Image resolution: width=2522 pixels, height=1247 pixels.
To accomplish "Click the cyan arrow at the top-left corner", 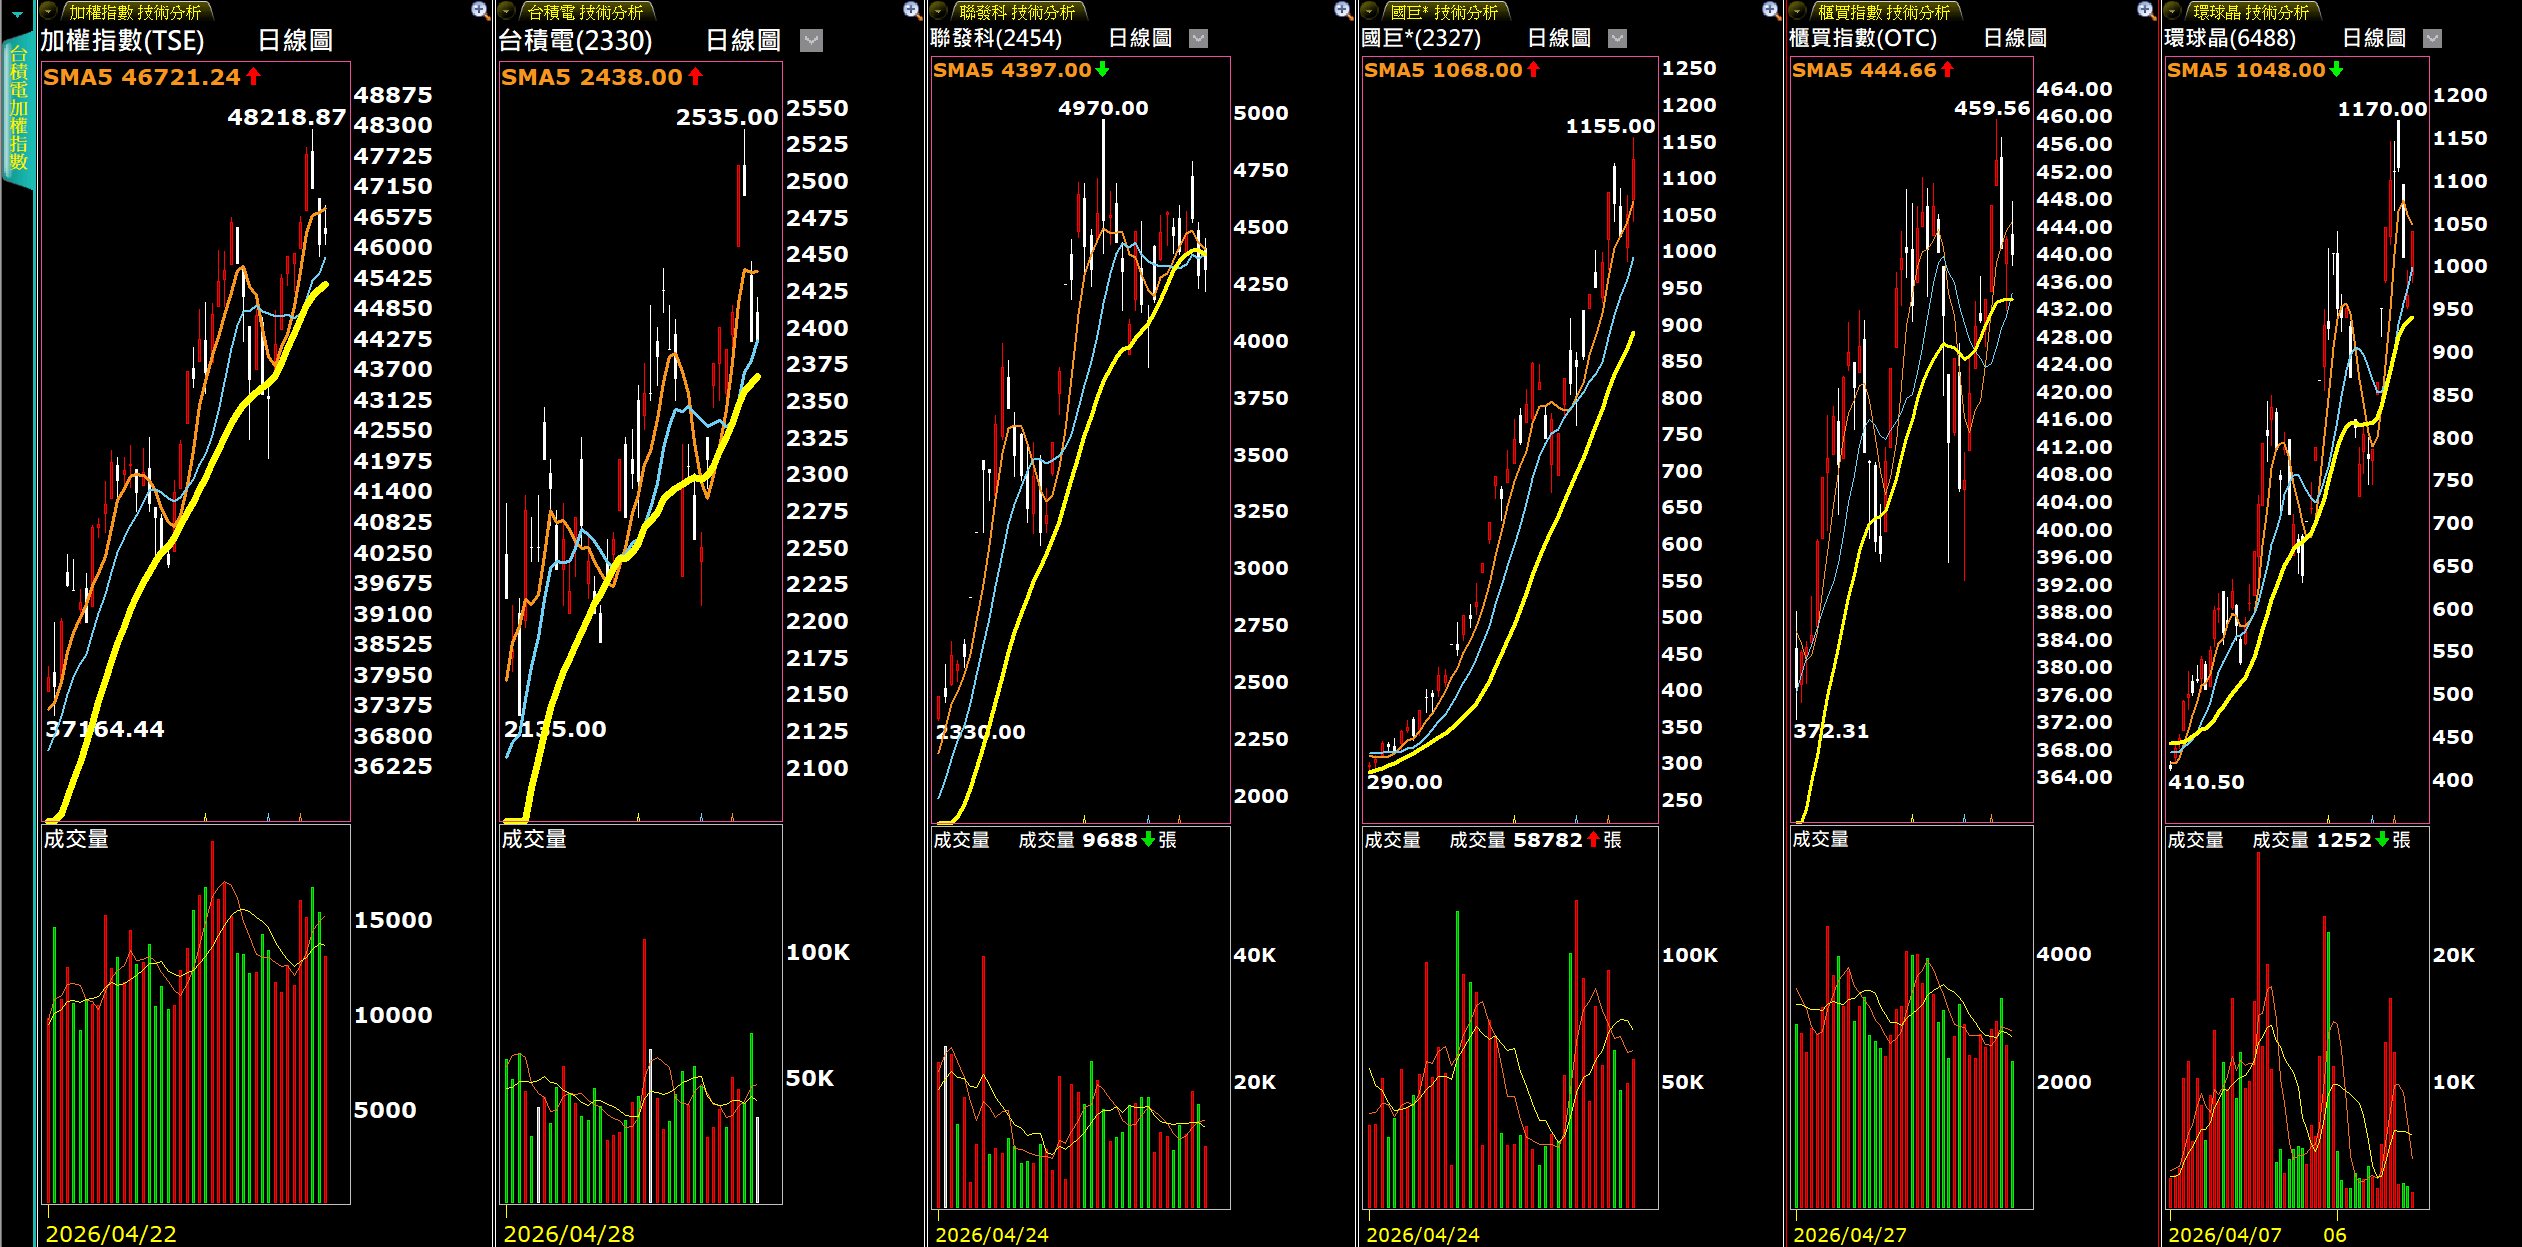I will [17, 13].
